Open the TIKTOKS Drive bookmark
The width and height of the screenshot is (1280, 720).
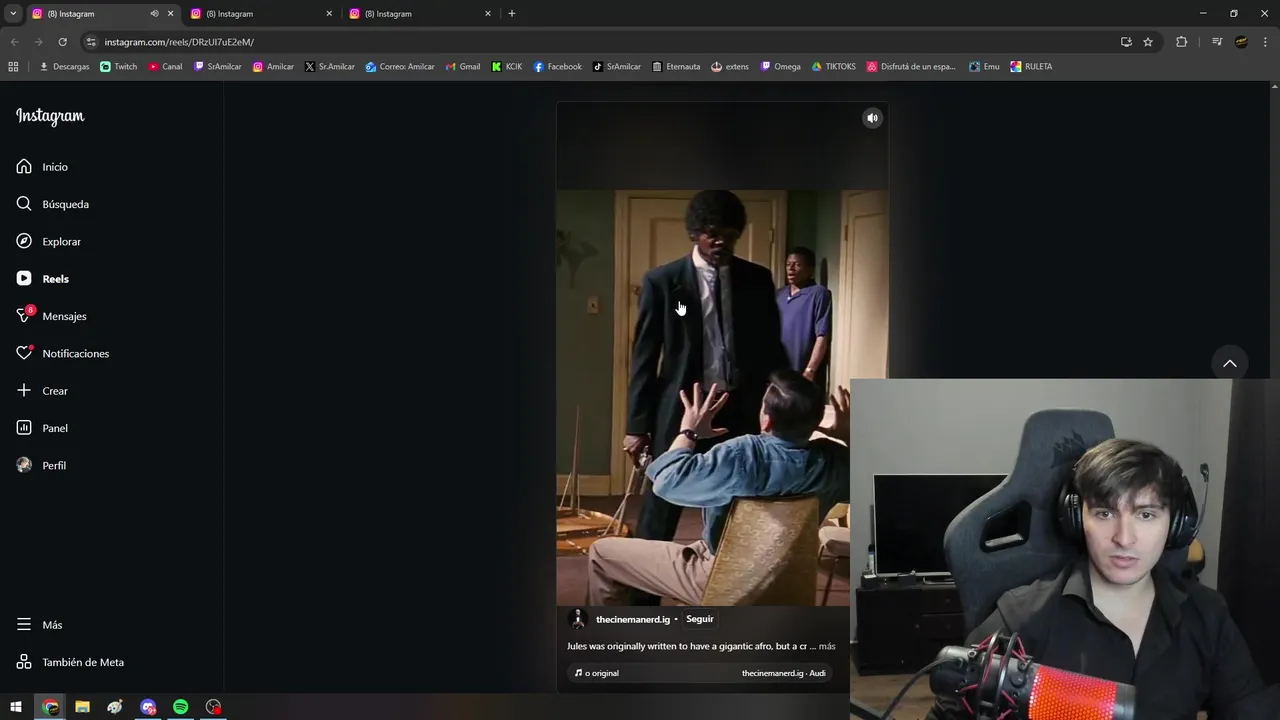coord(833,67)
